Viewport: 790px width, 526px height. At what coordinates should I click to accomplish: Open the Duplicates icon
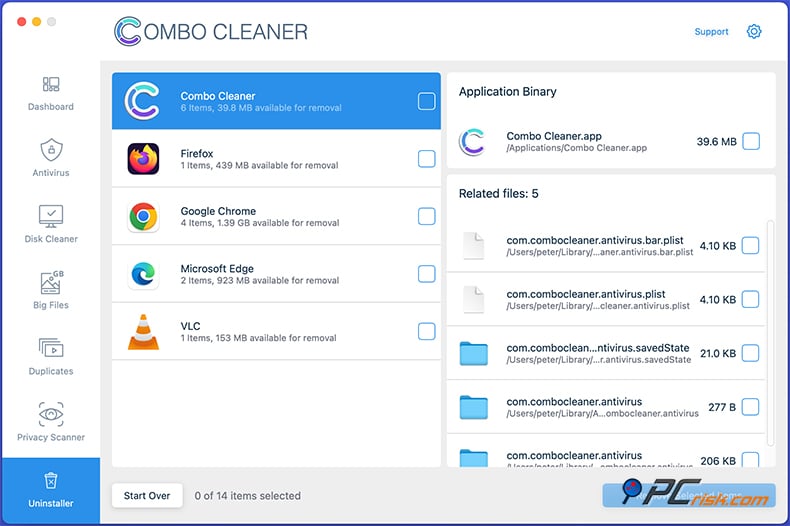pos(51,348)
